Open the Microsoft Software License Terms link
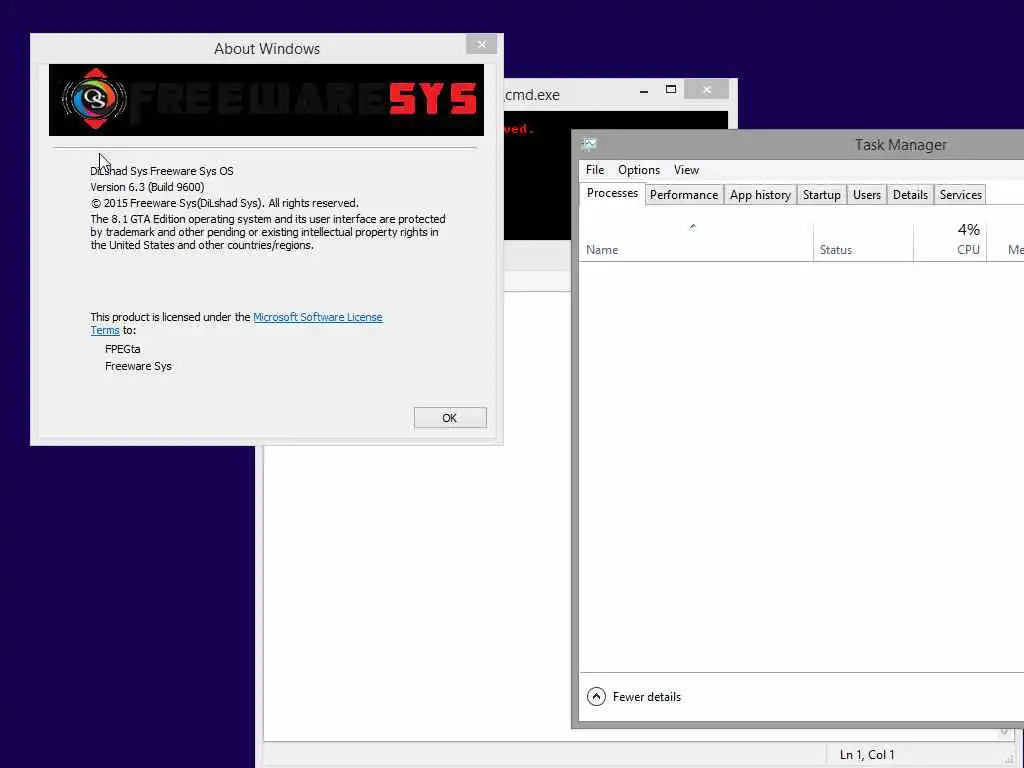 coord(317,317)
